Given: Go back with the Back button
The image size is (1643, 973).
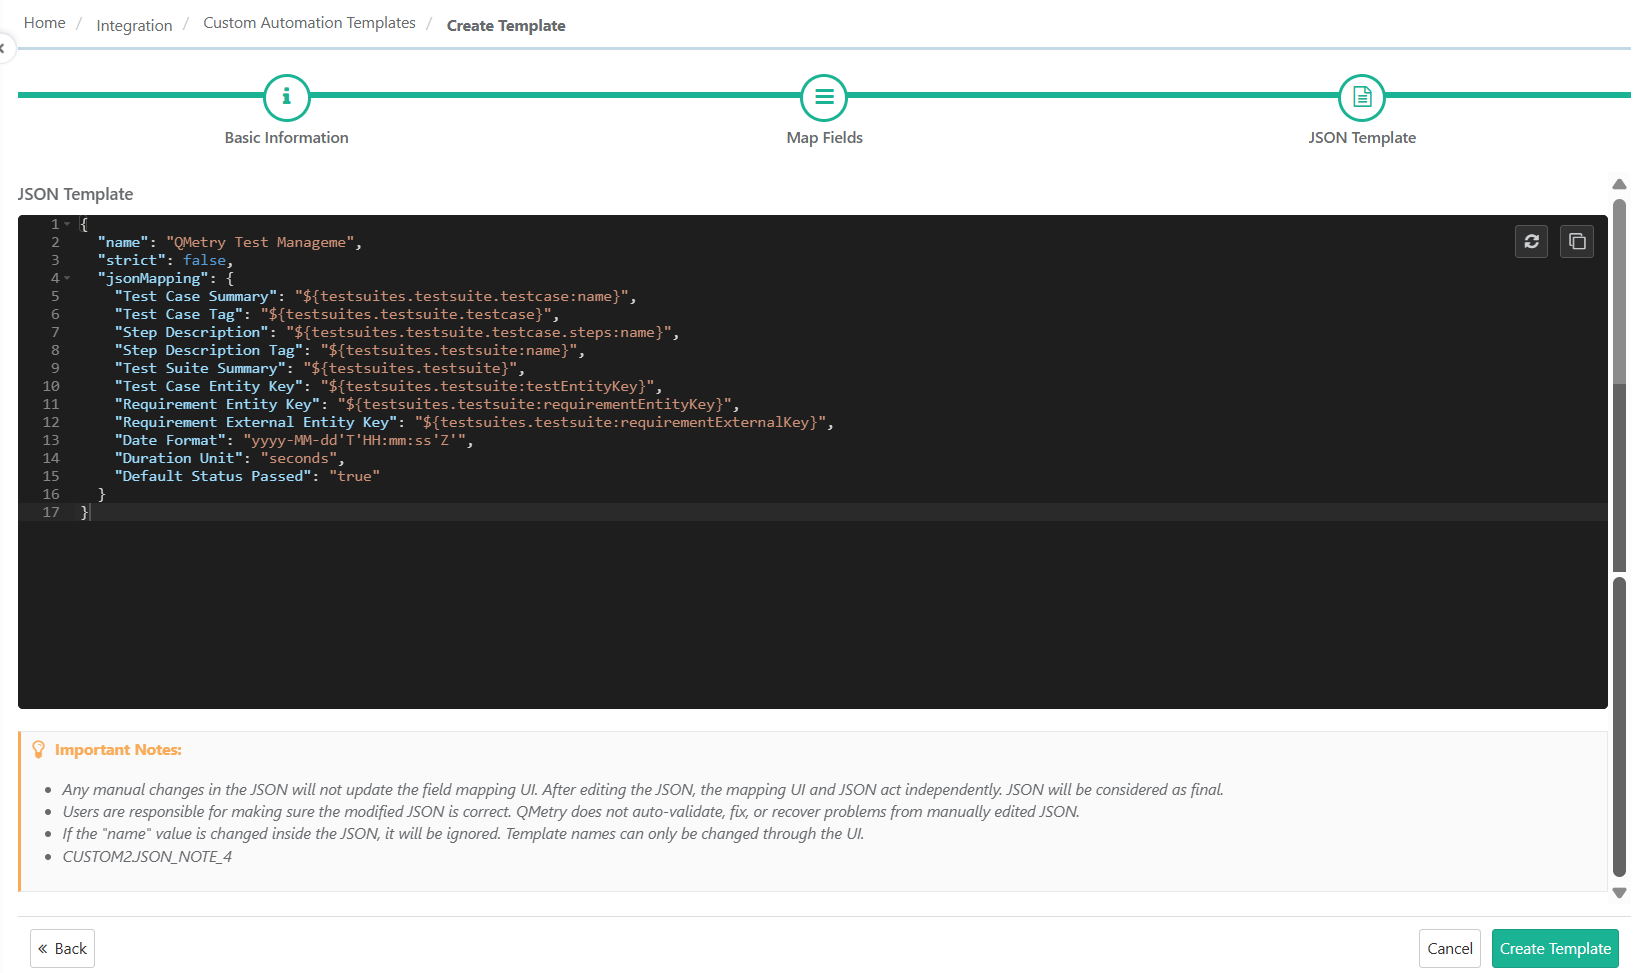Looking at the screenshot, I should pos(62,948).
